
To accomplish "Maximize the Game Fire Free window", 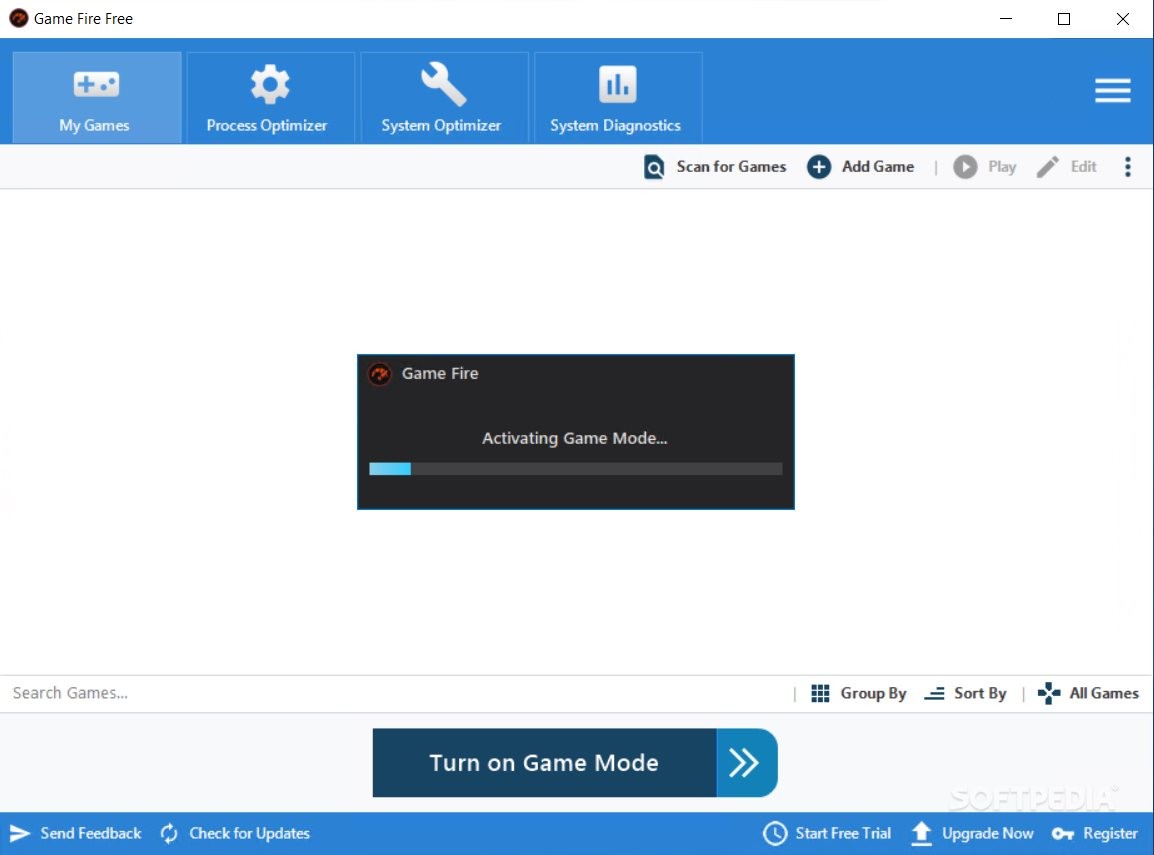I will coord(1063,18).
